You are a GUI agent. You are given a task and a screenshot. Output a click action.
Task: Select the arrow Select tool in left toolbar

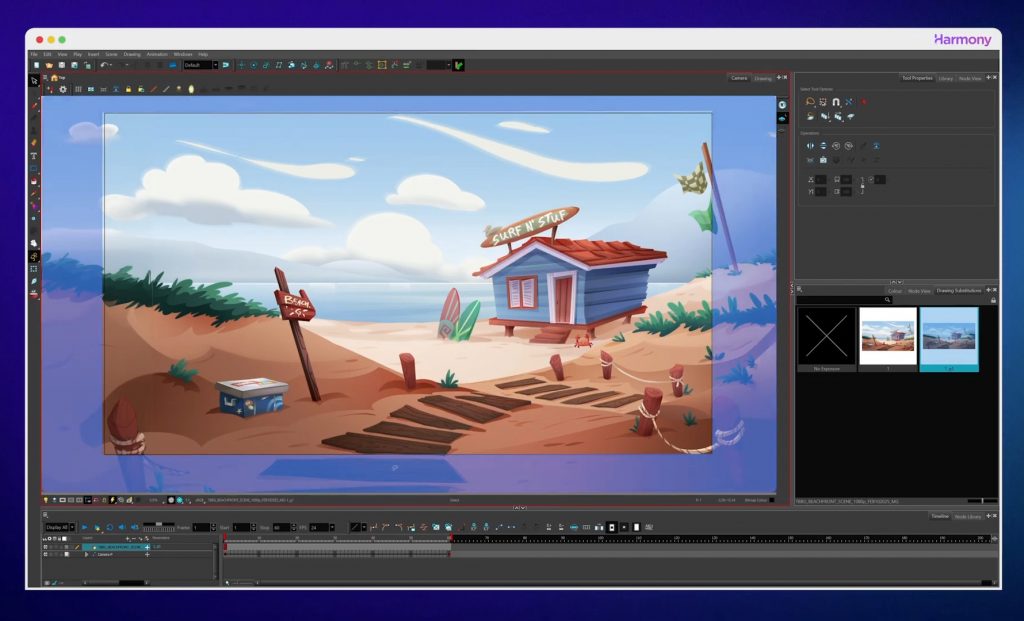click(x=34, y=80)
